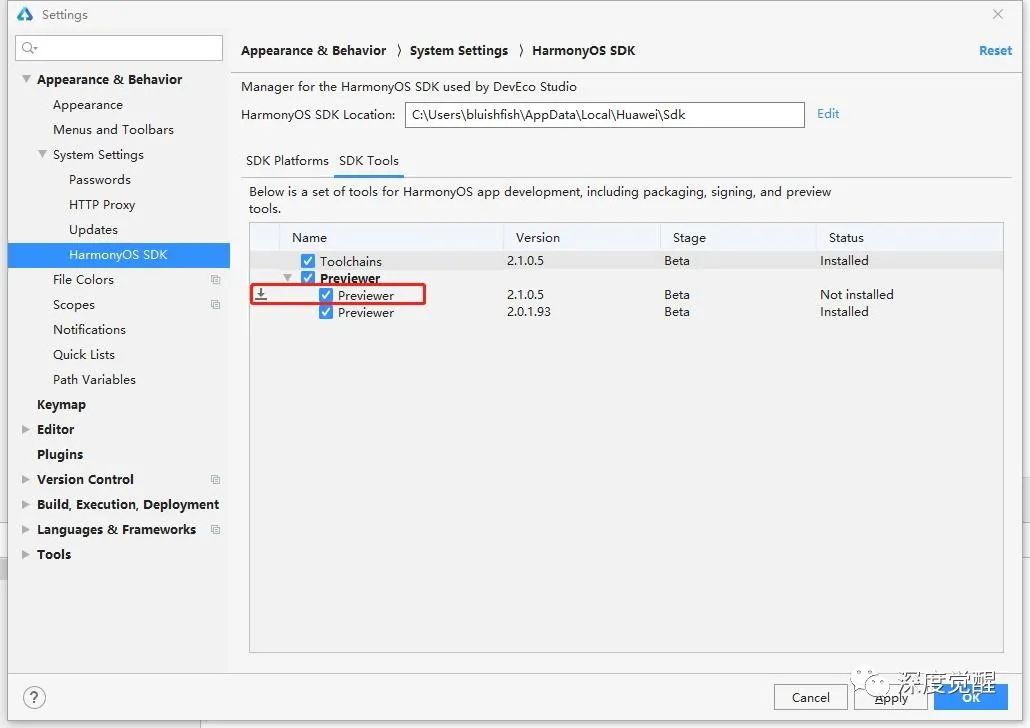
Task: Open Scopes settings
Action: [74, 305]
